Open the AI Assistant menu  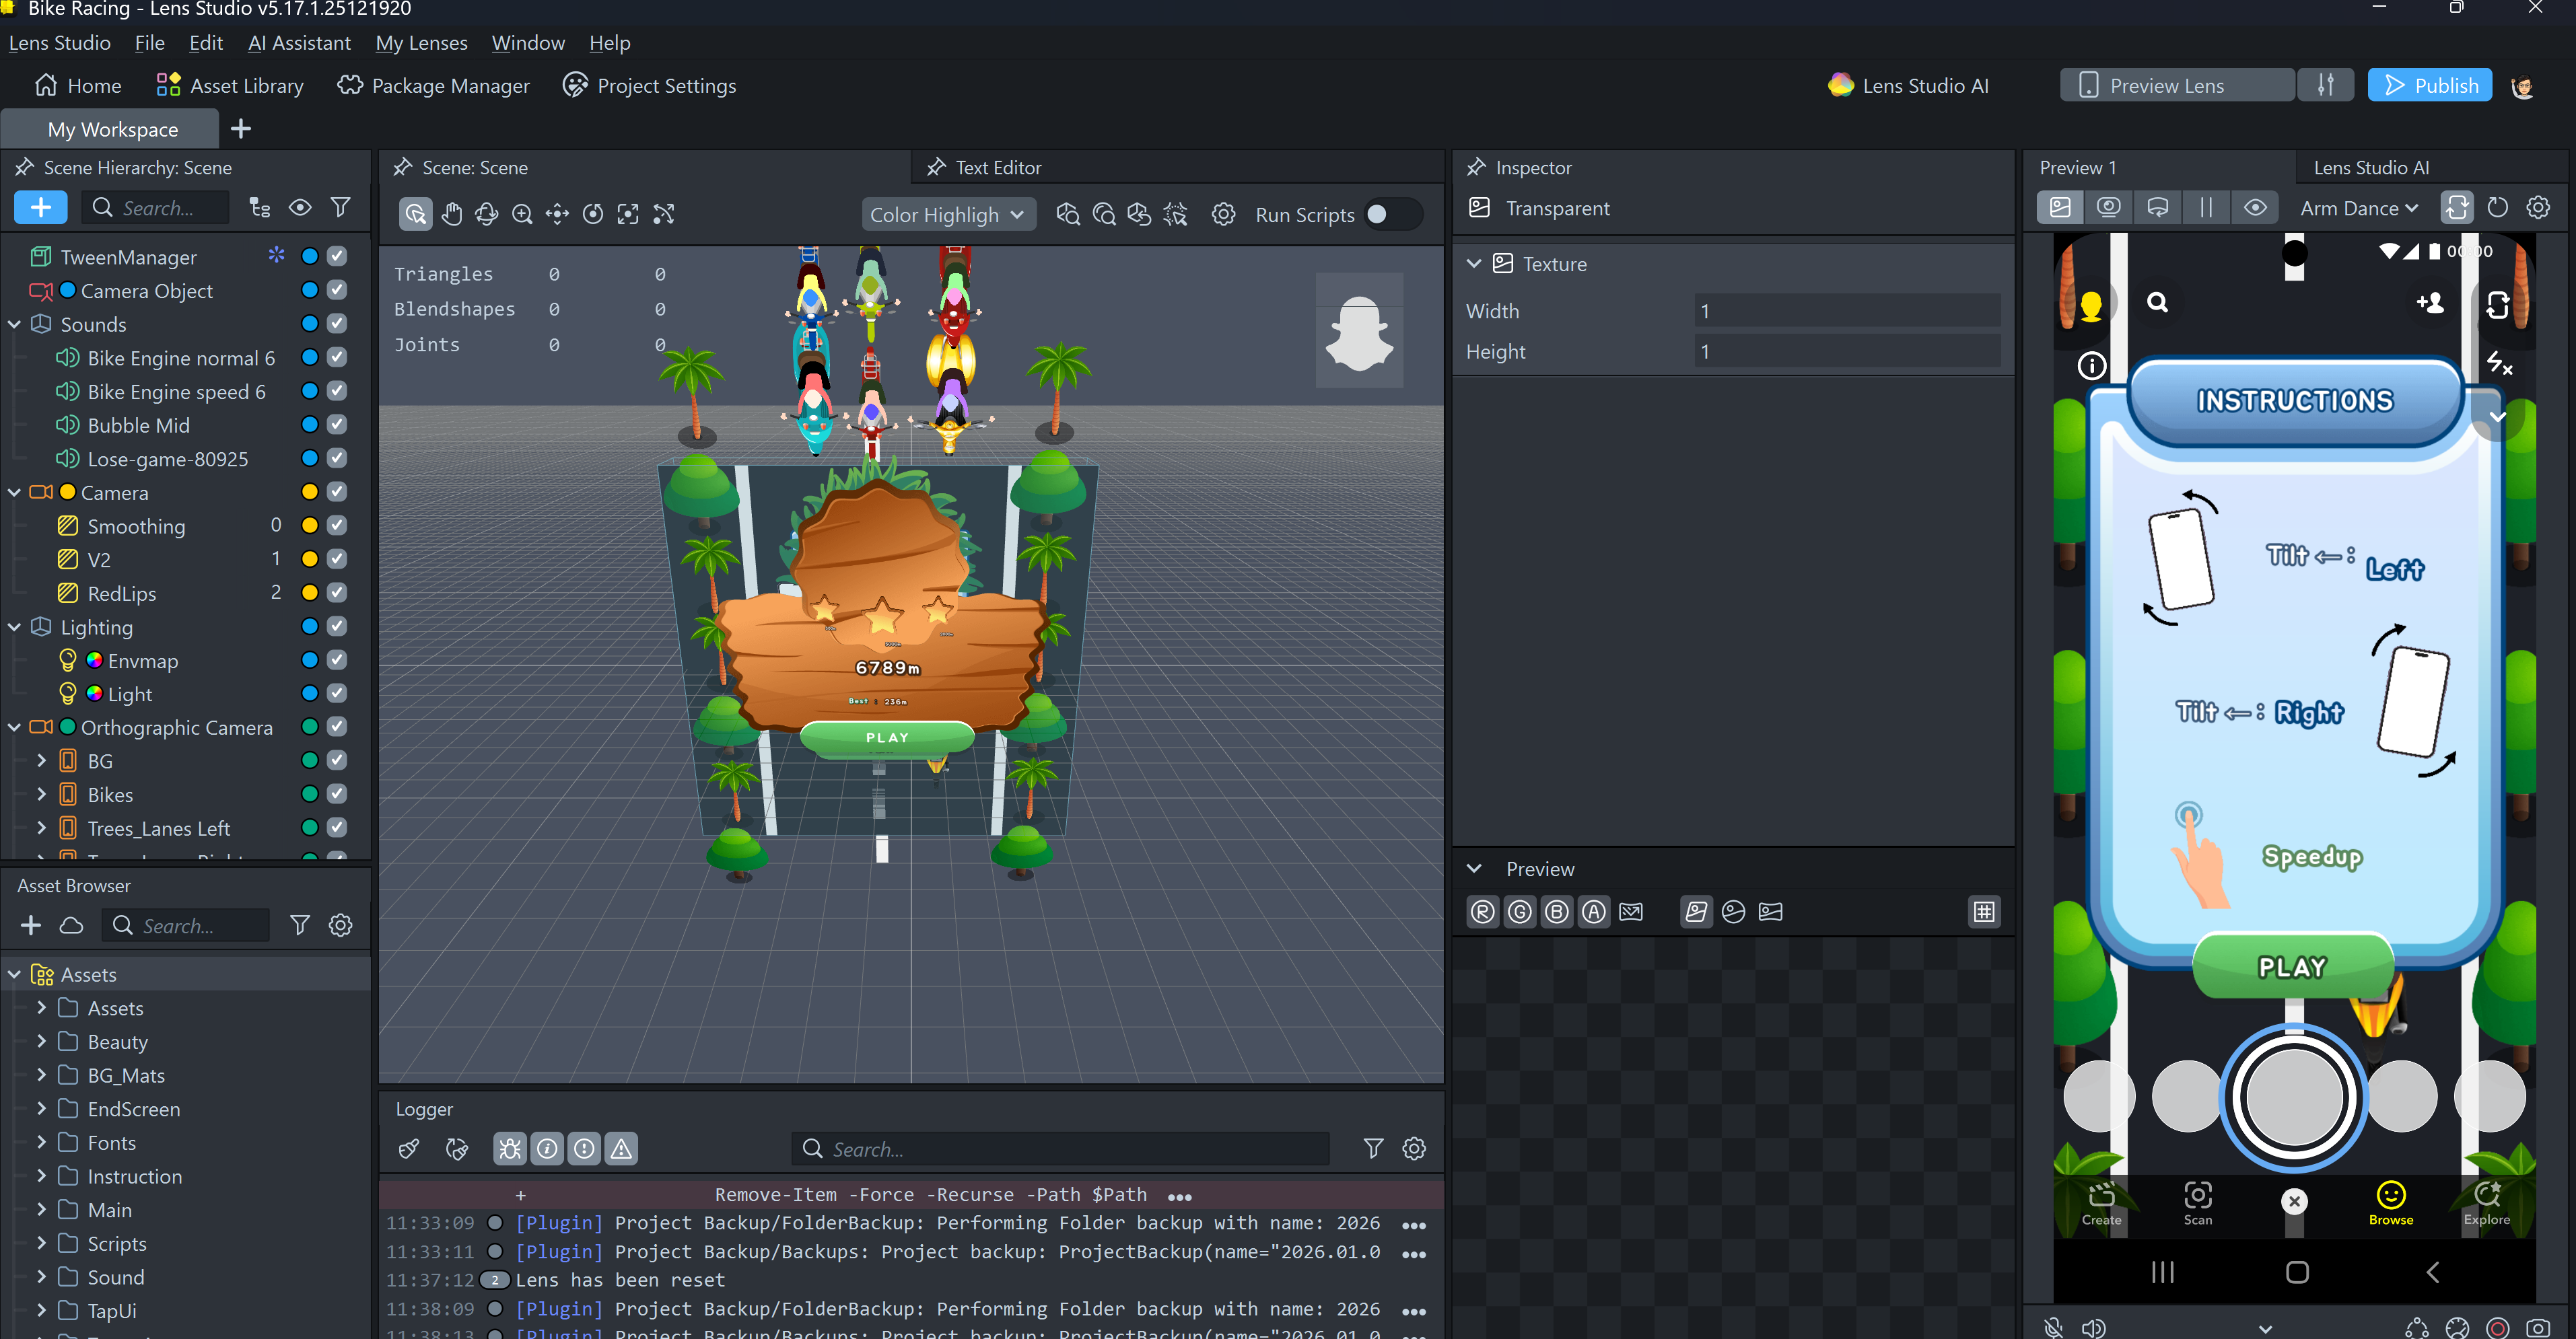(299, 42)
